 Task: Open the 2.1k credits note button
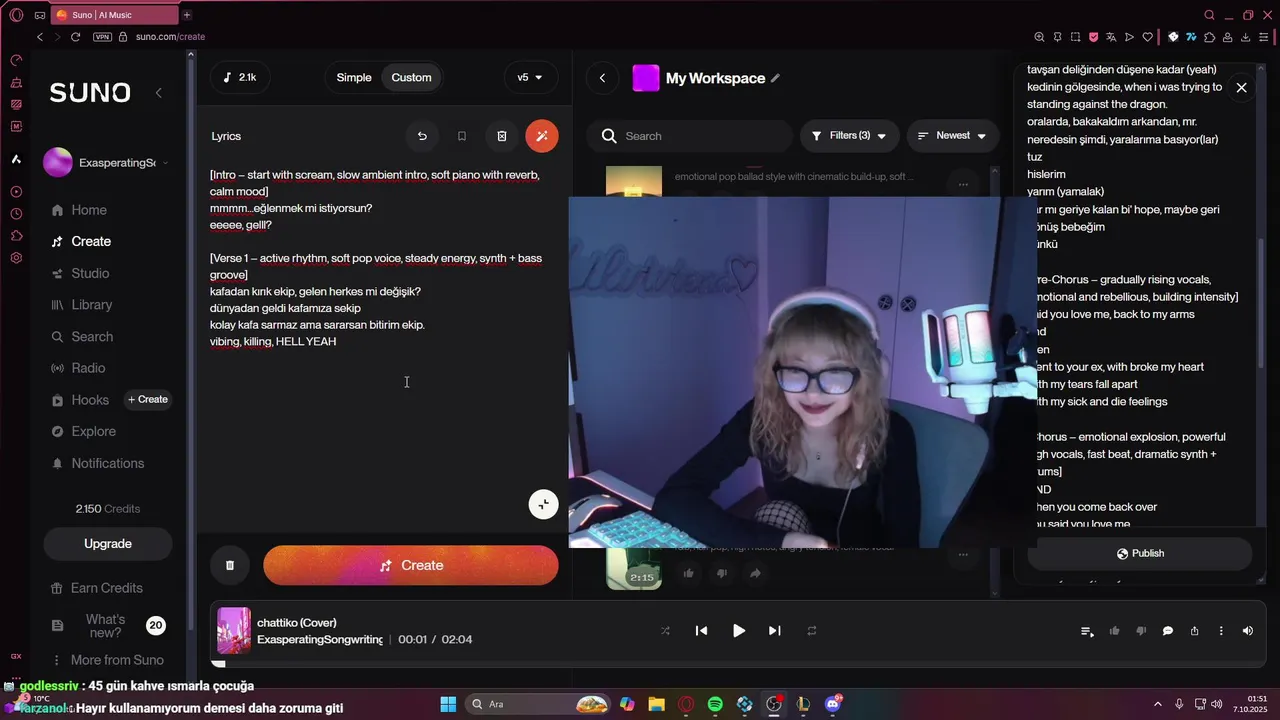coord(240,77)
